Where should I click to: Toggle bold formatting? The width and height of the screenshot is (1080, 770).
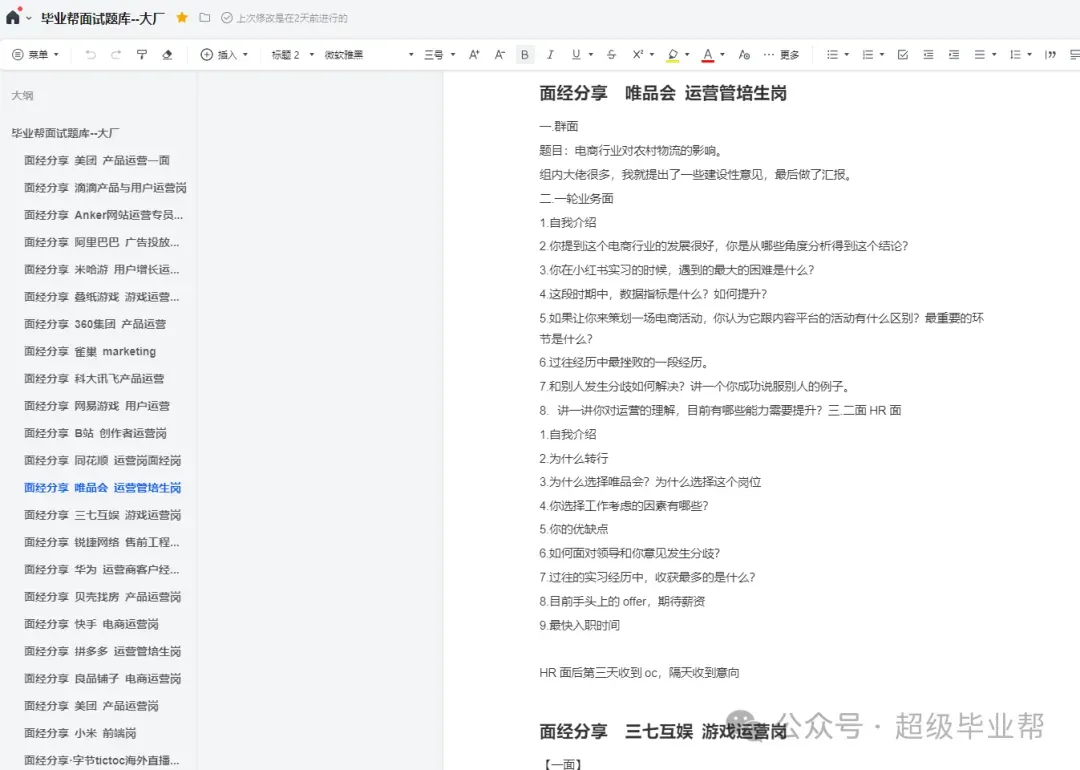pyautogui.click(x=525, y=54)
